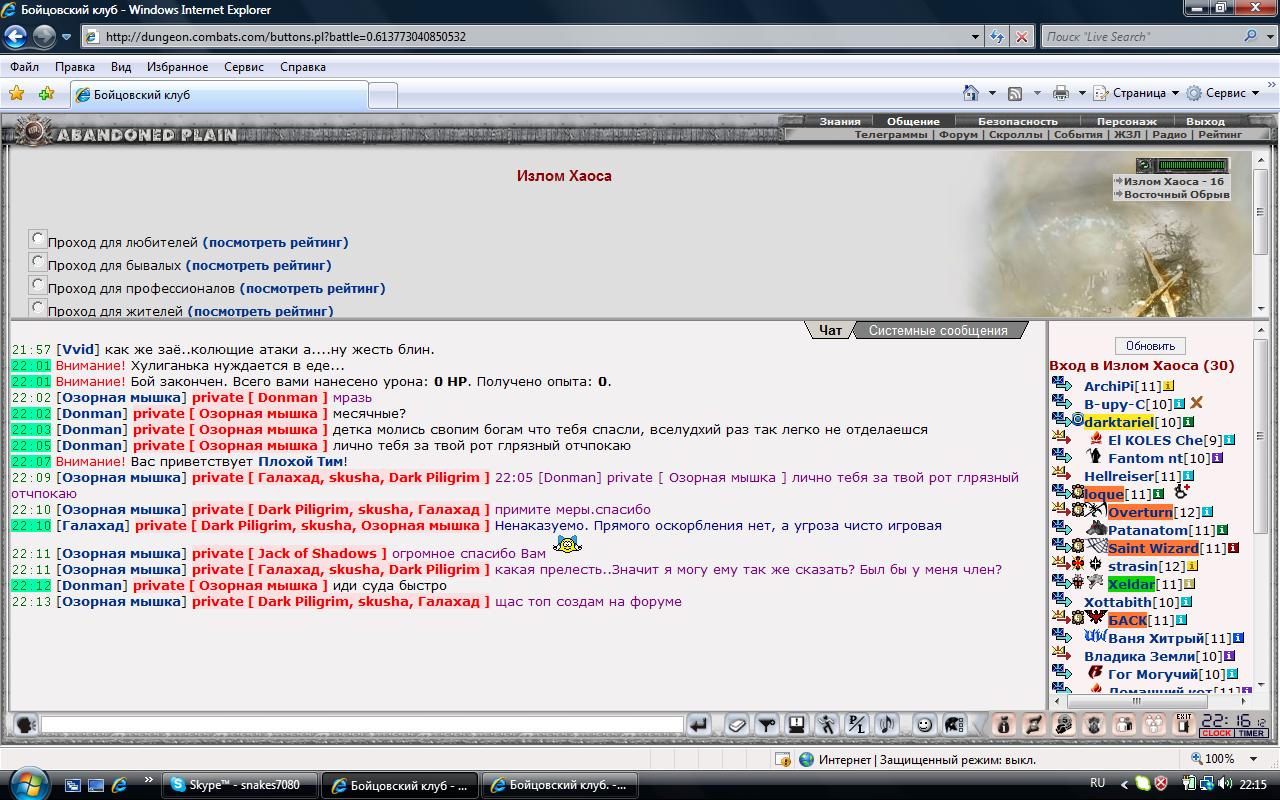Click the smiley emoticons icon in chat toolbar

[x=926, y=725]
